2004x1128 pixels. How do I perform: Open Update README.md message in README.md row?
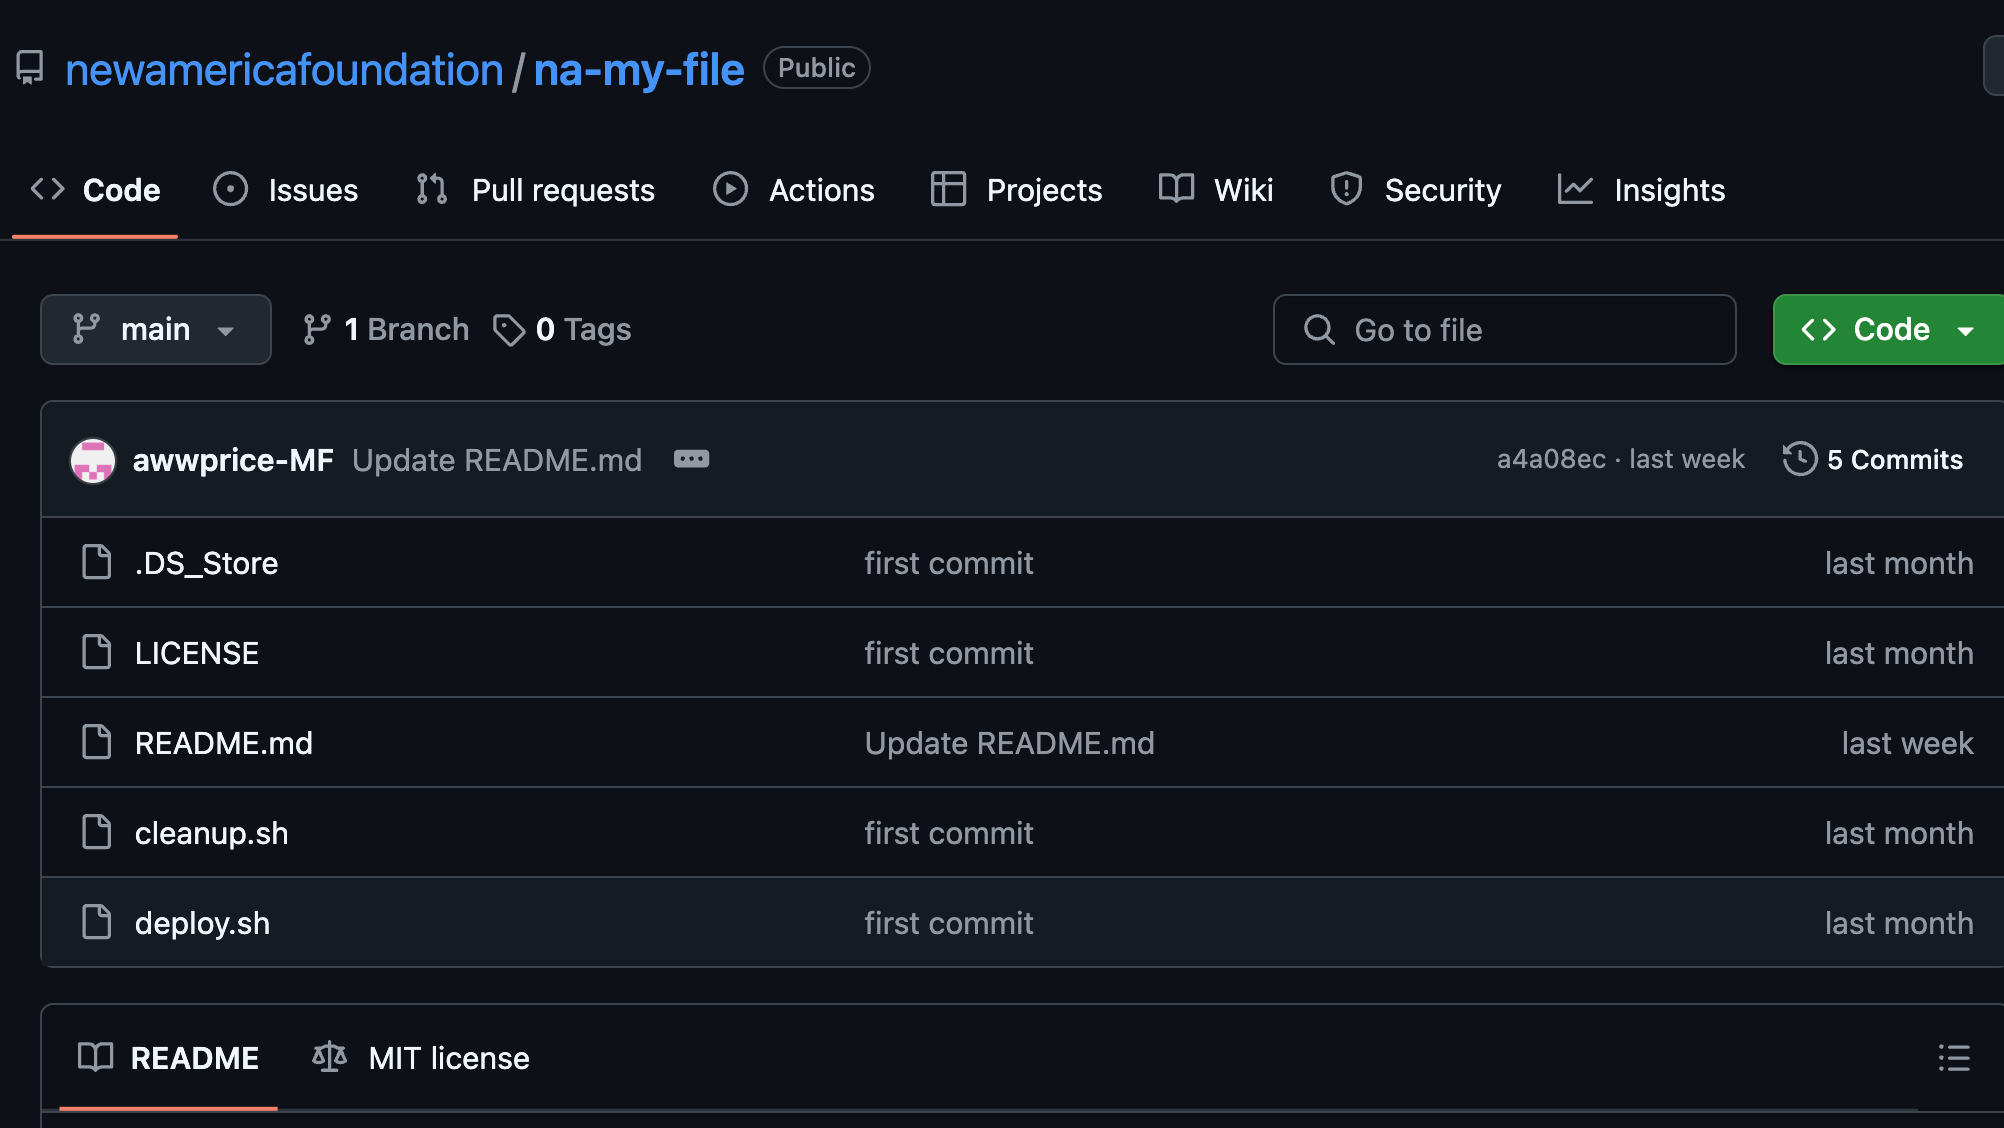pyautogui.click(x=1009, y=743)
